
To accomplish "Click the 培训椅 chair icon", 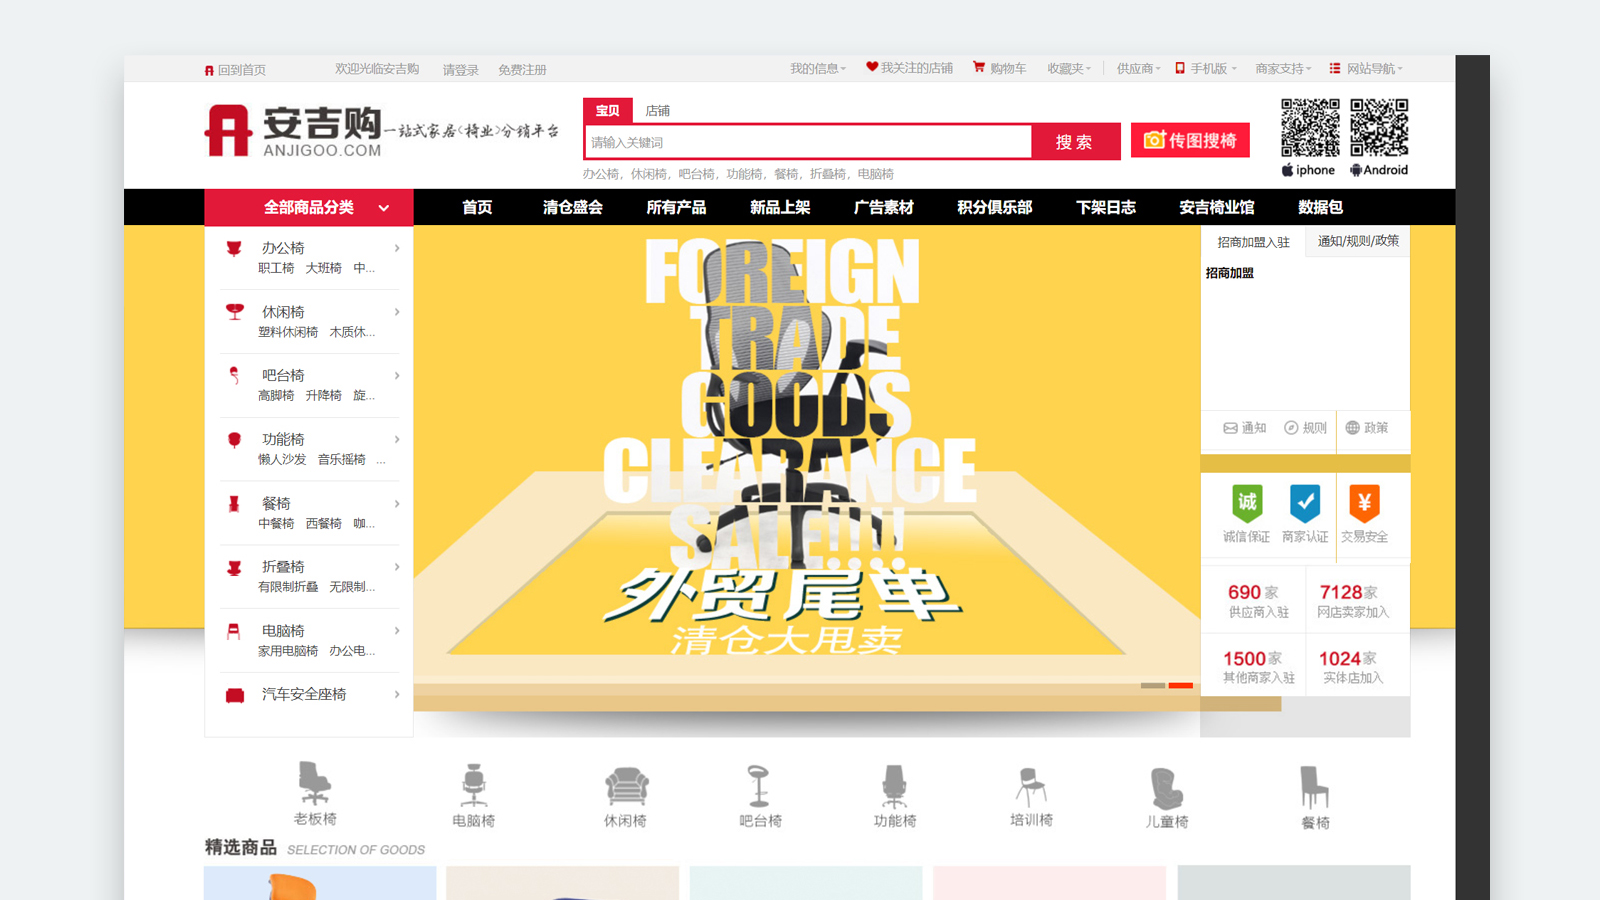I will point(1031,786).
